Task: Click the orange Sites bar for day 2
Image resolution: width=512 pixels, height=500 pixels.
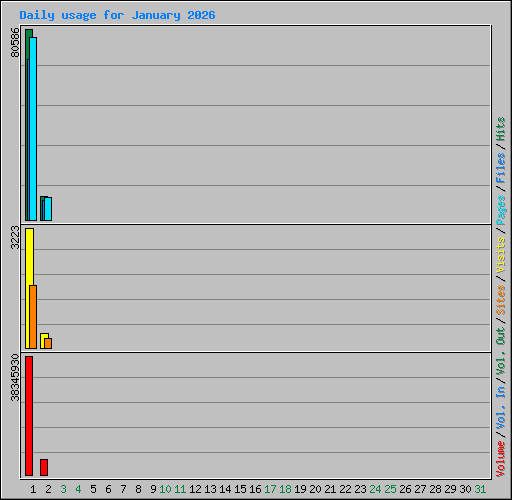Action: [x=48, y=343]
